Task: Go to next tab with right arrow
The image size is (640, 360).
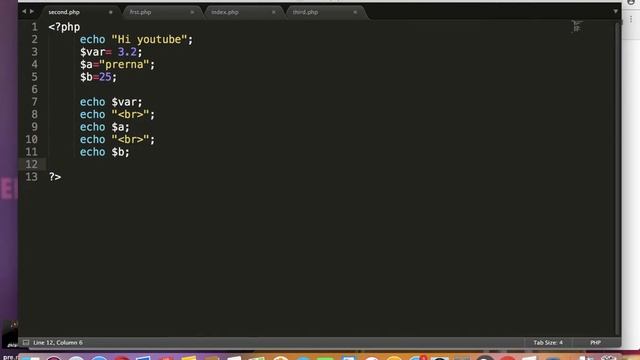Action: [32, 11]
